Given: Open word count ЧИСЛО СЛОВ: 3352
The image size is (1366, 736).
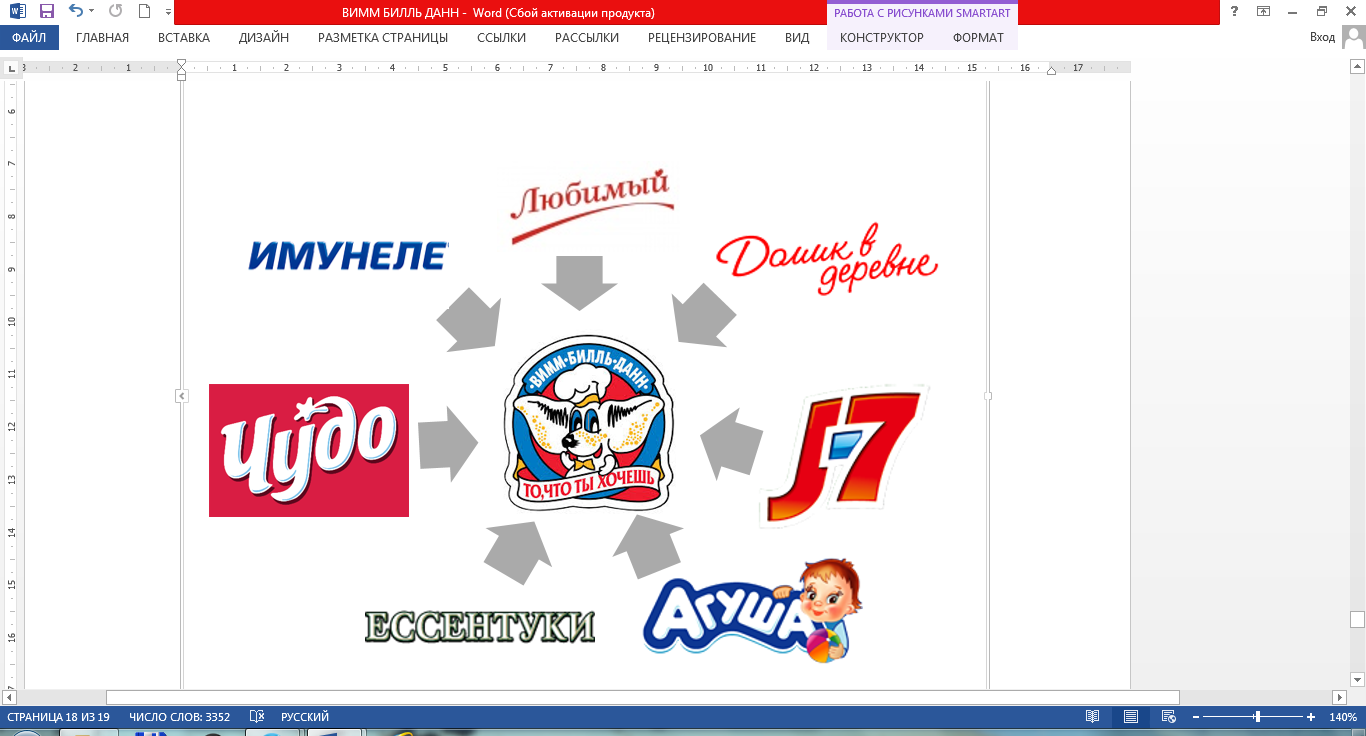Looking at the screenshot, I should click(180, 717).
